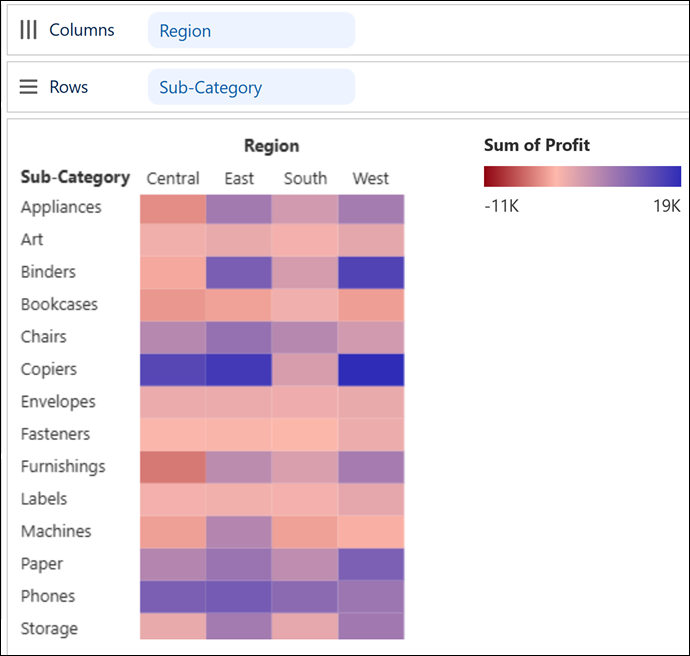
Task: Click the Binders West heatmap cell
Action: click(x=371, y=273)
